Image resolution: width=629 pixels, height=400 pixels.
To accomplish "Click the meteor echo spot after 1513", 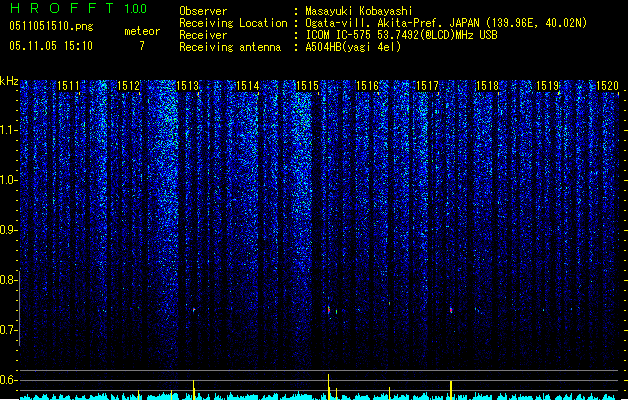I will click(194, 310).
